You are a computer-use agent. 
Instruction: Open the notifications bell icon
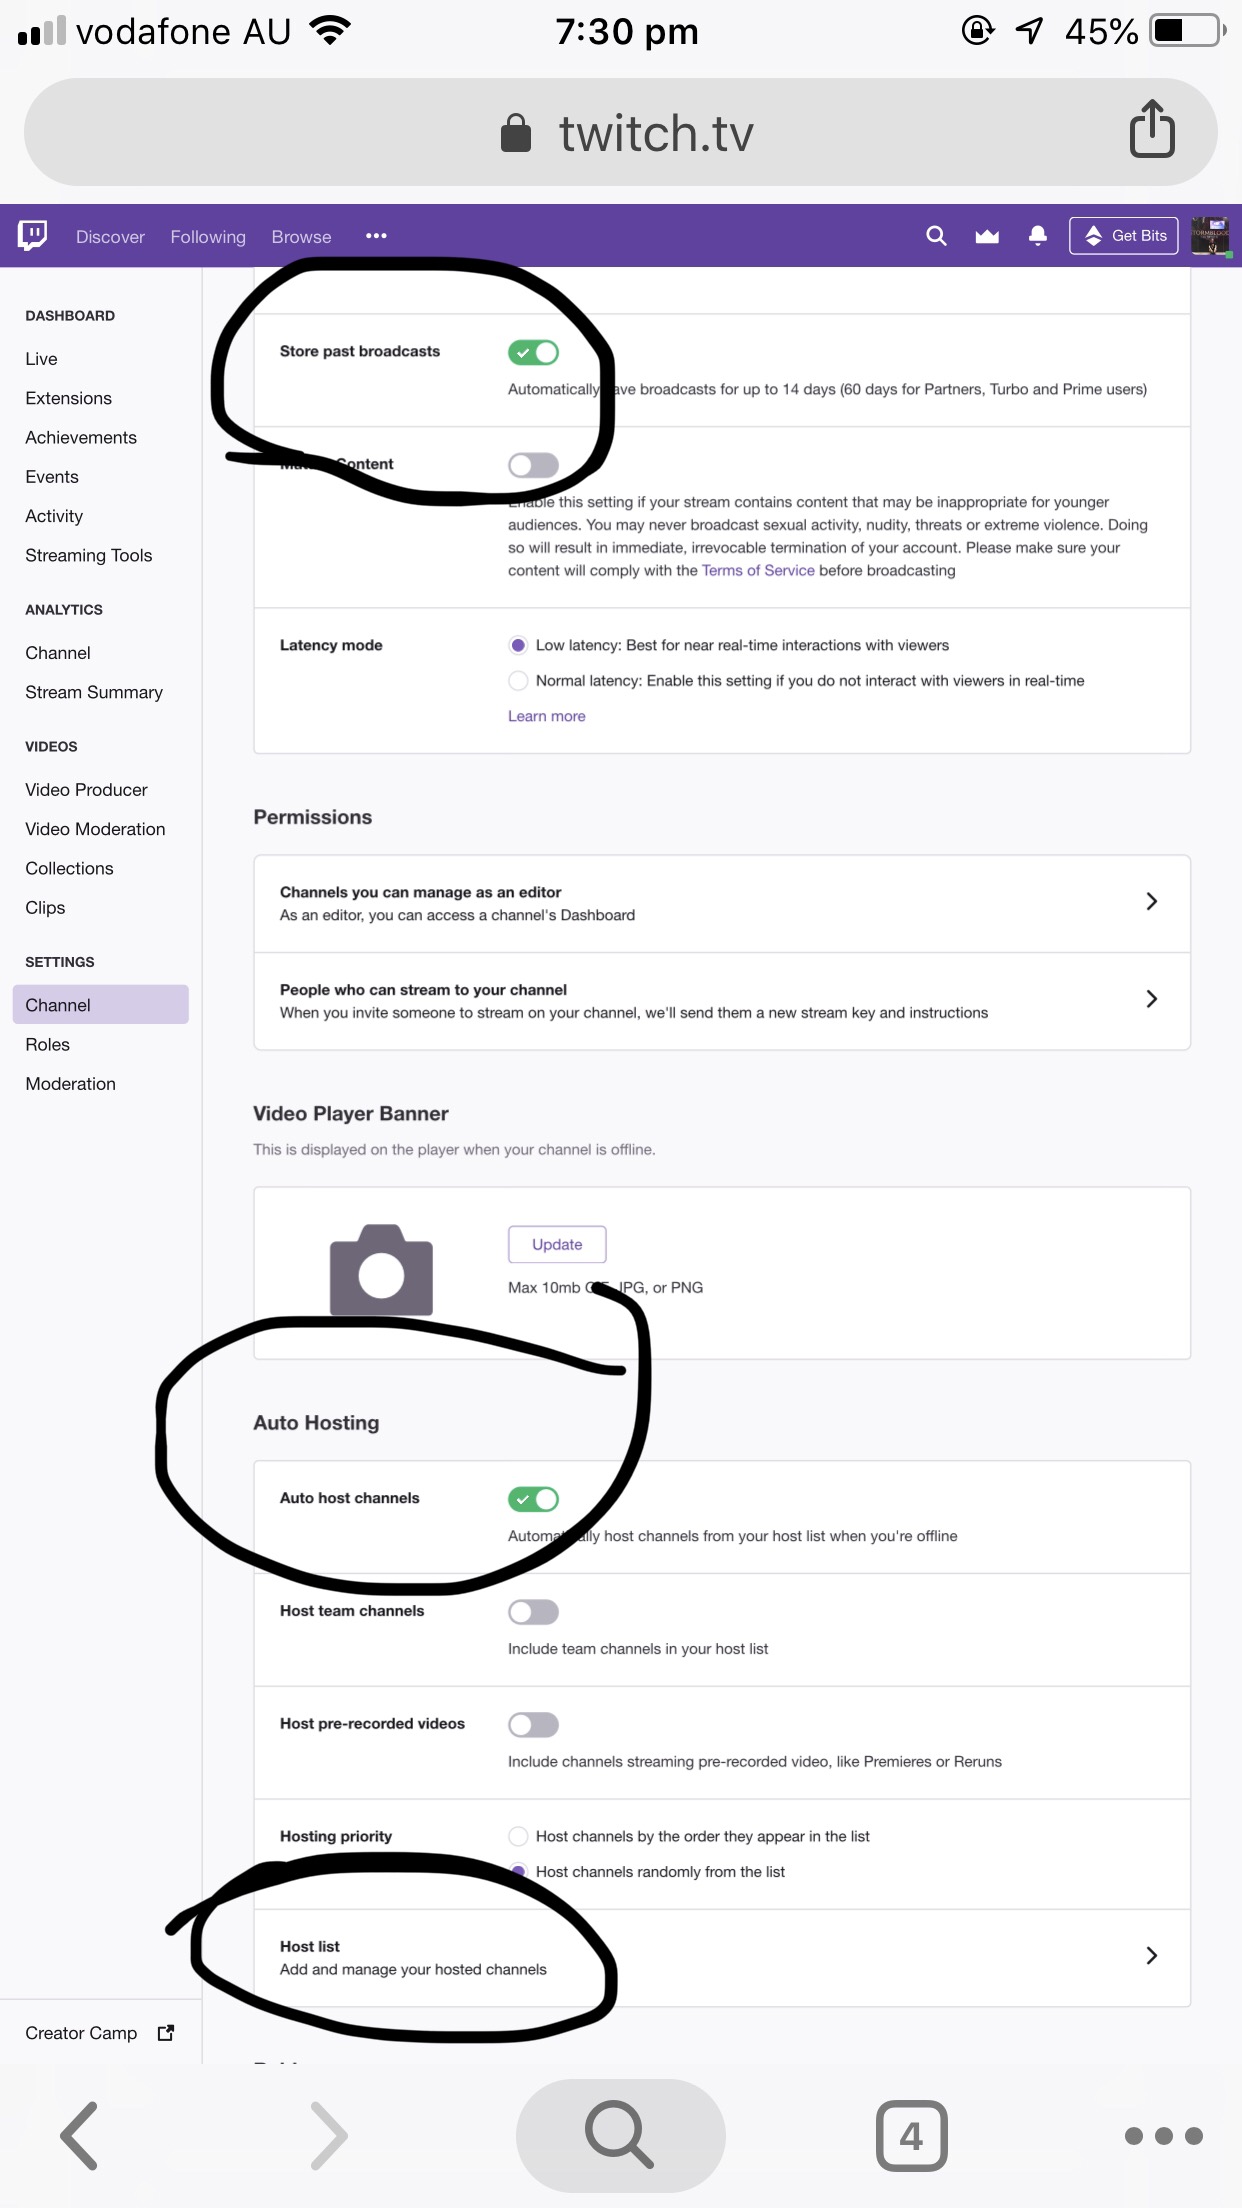click(1038, 236)
